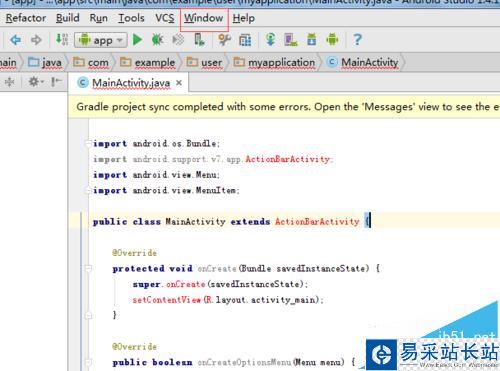Collapse the import statements fold marker

click(88, 144)
